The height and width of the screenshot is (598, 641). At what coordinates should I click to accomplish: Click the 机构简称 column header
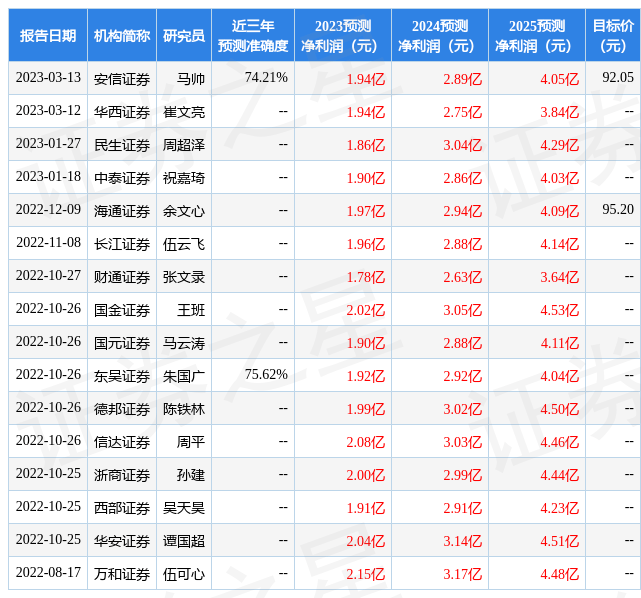coord(122,36)
